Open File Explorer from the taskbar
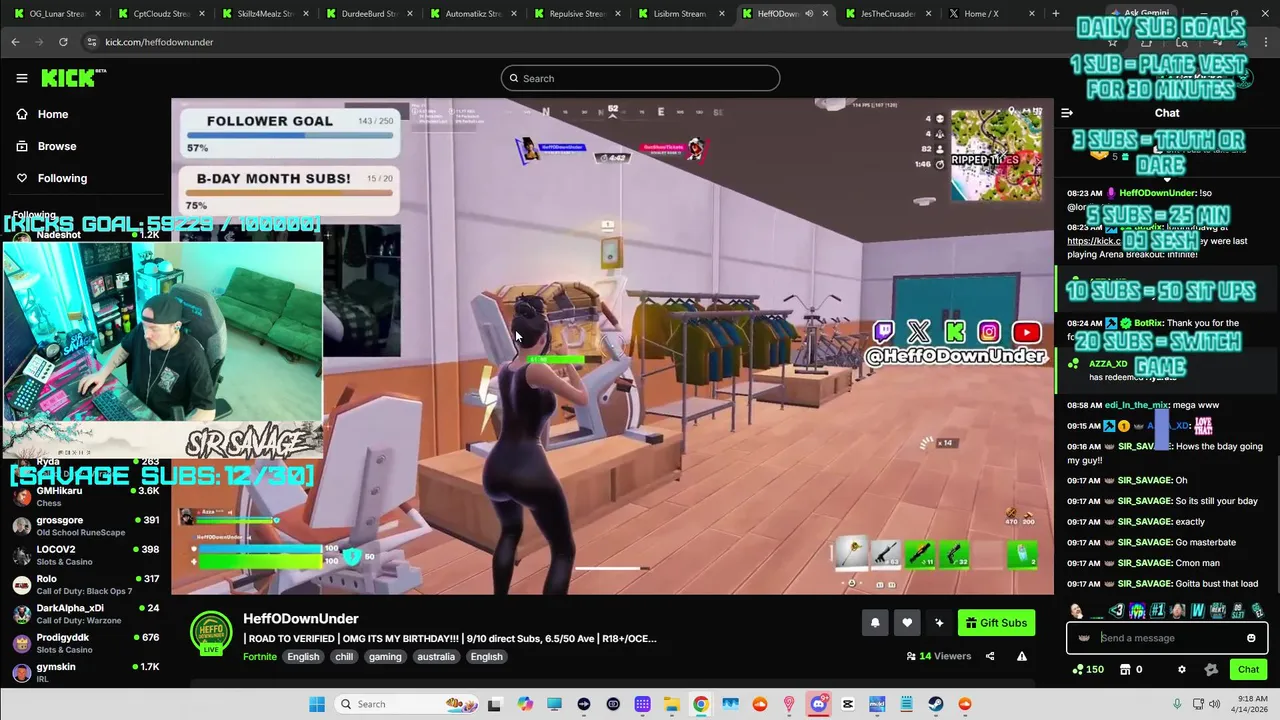This screenshot has height=720, width=1280. pos(672,704)
